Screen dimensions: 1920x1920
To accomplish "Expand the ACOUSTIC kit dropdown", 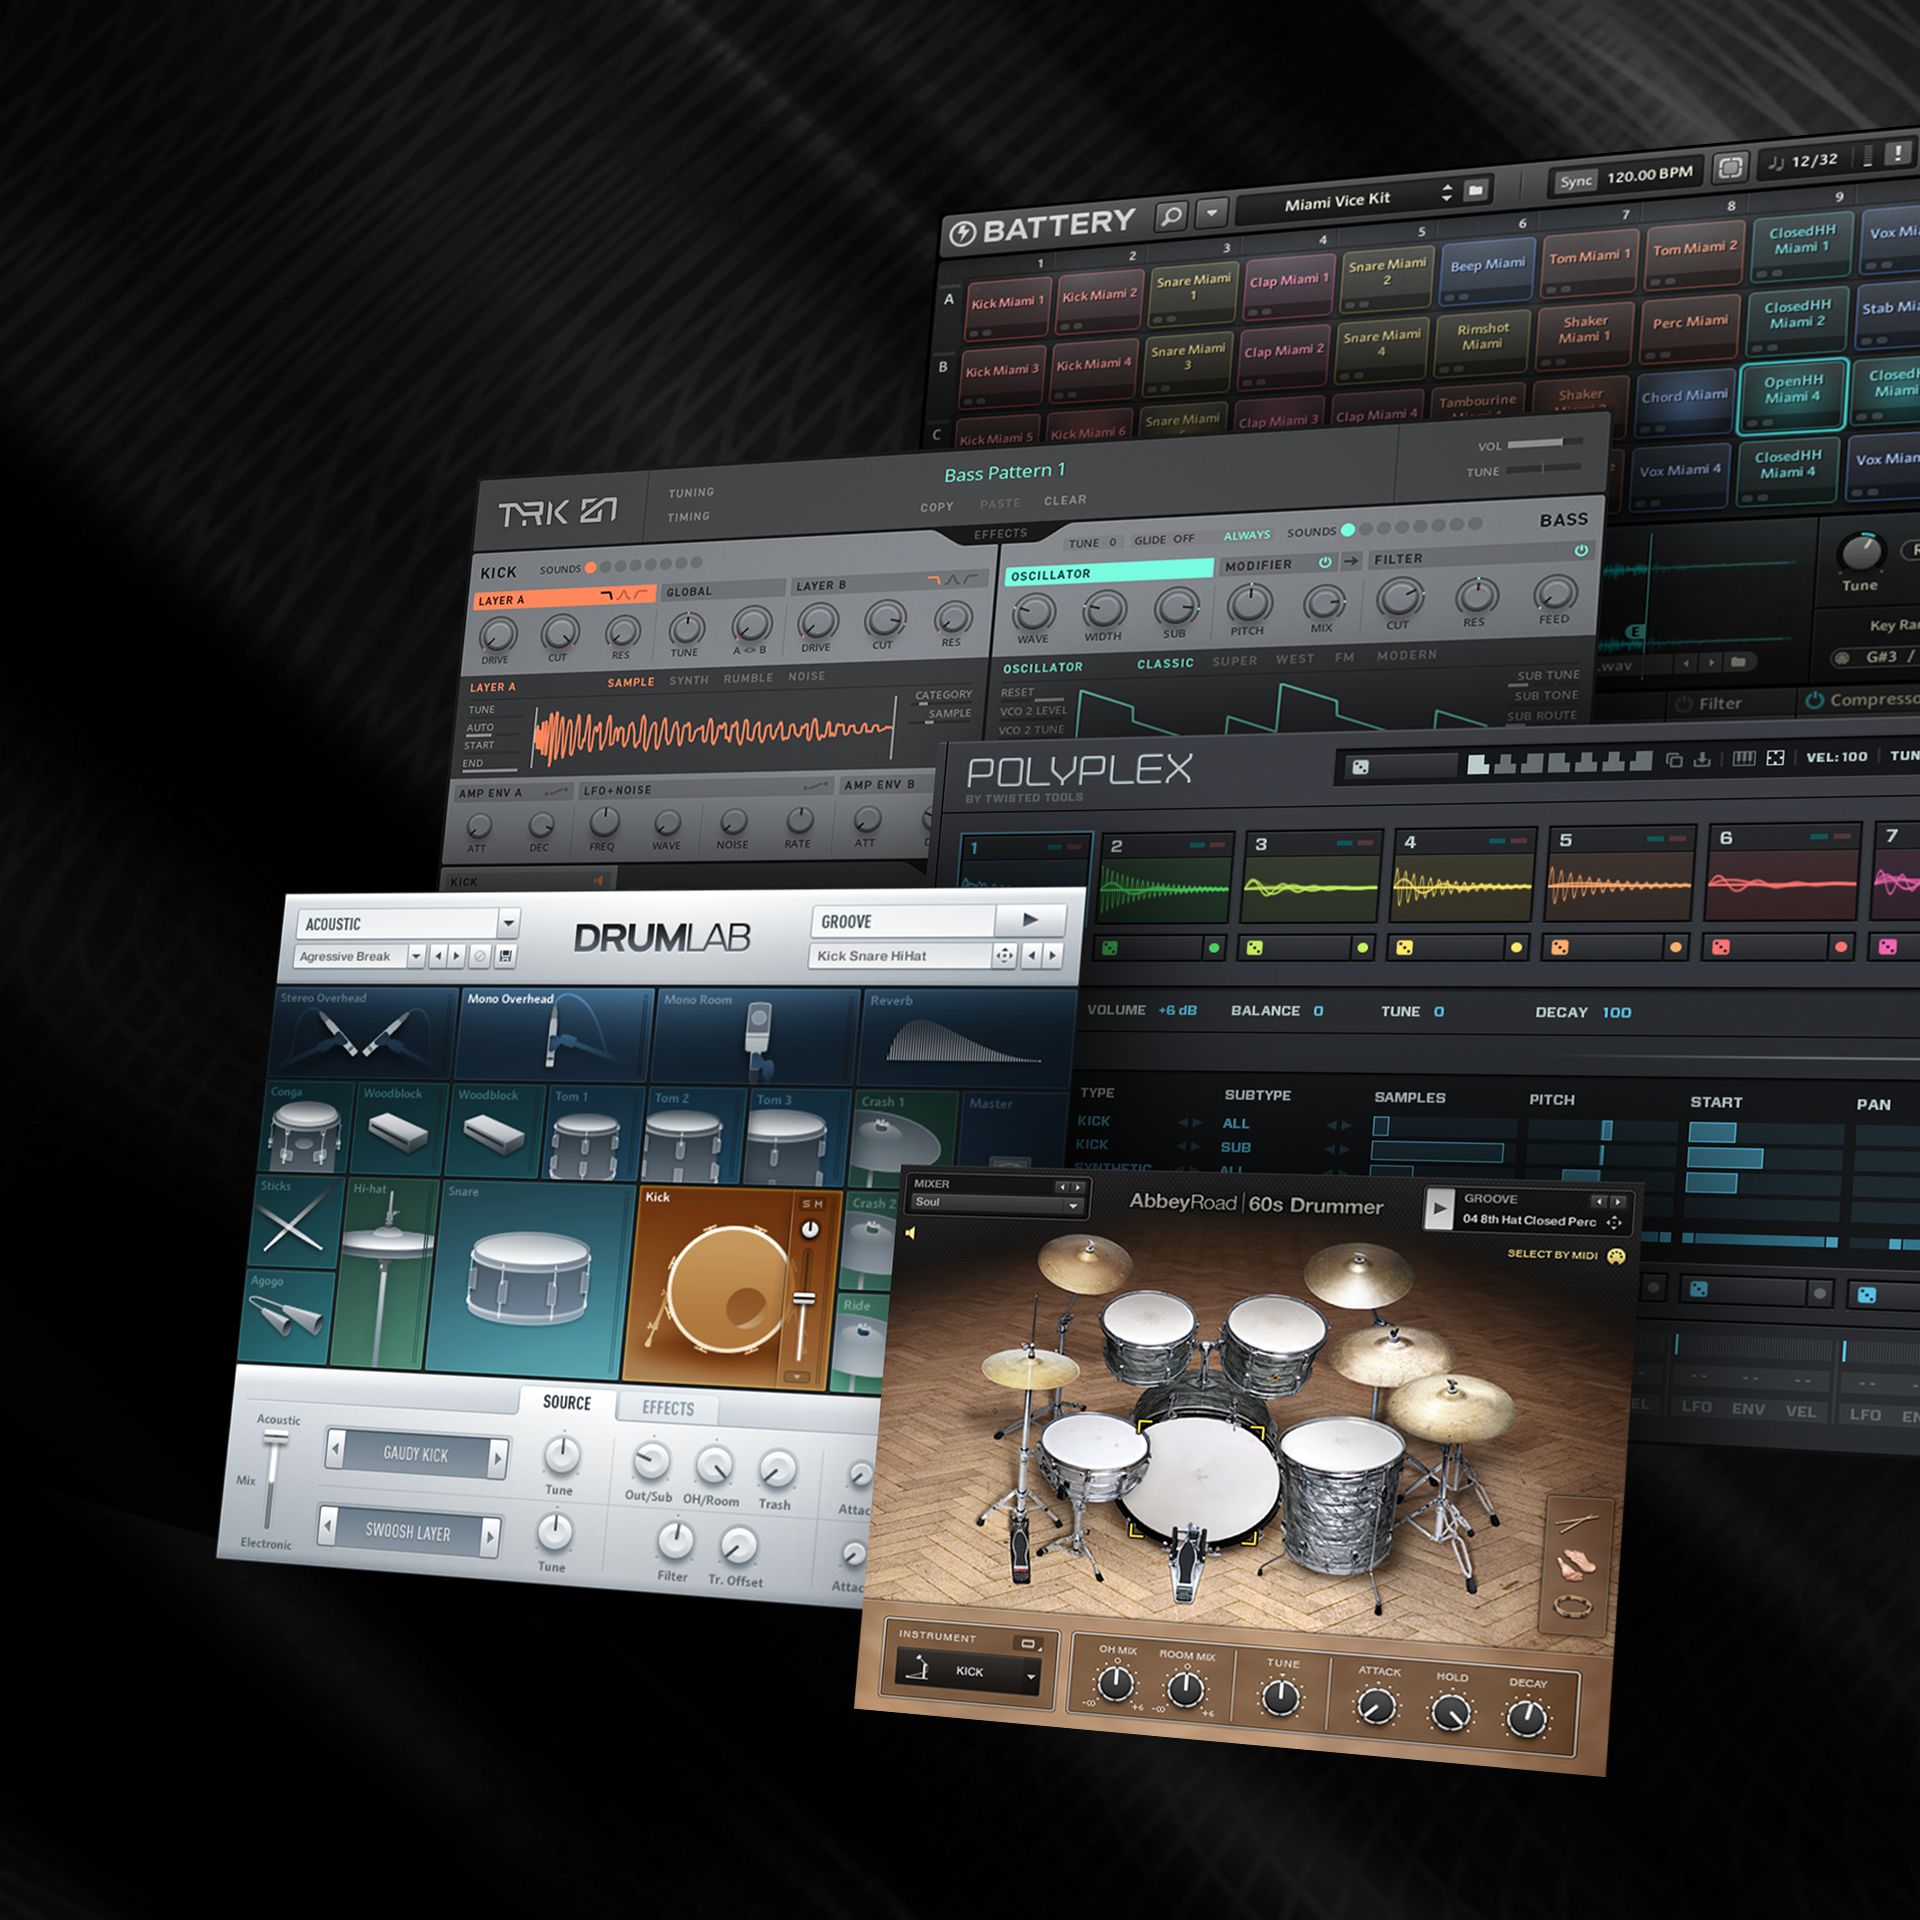I will pyautogui.click(x=508, y=922).
